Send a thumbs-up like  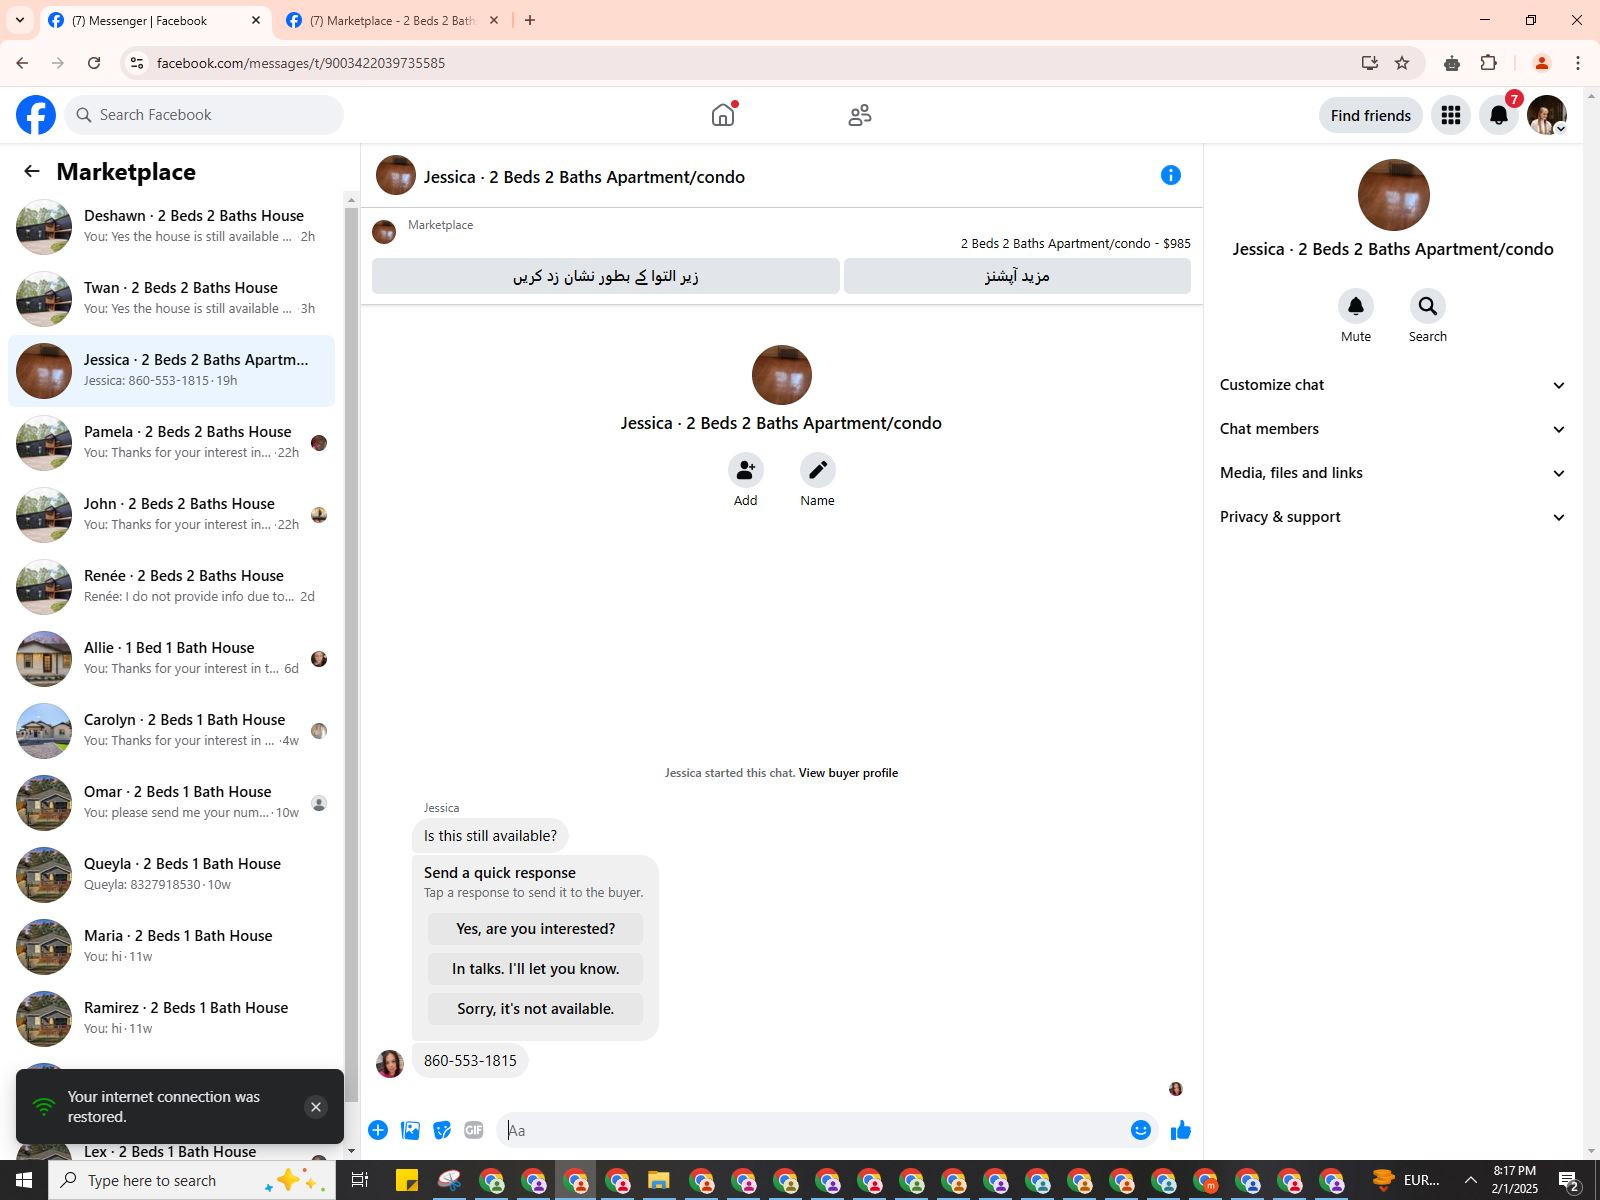1181,1130
